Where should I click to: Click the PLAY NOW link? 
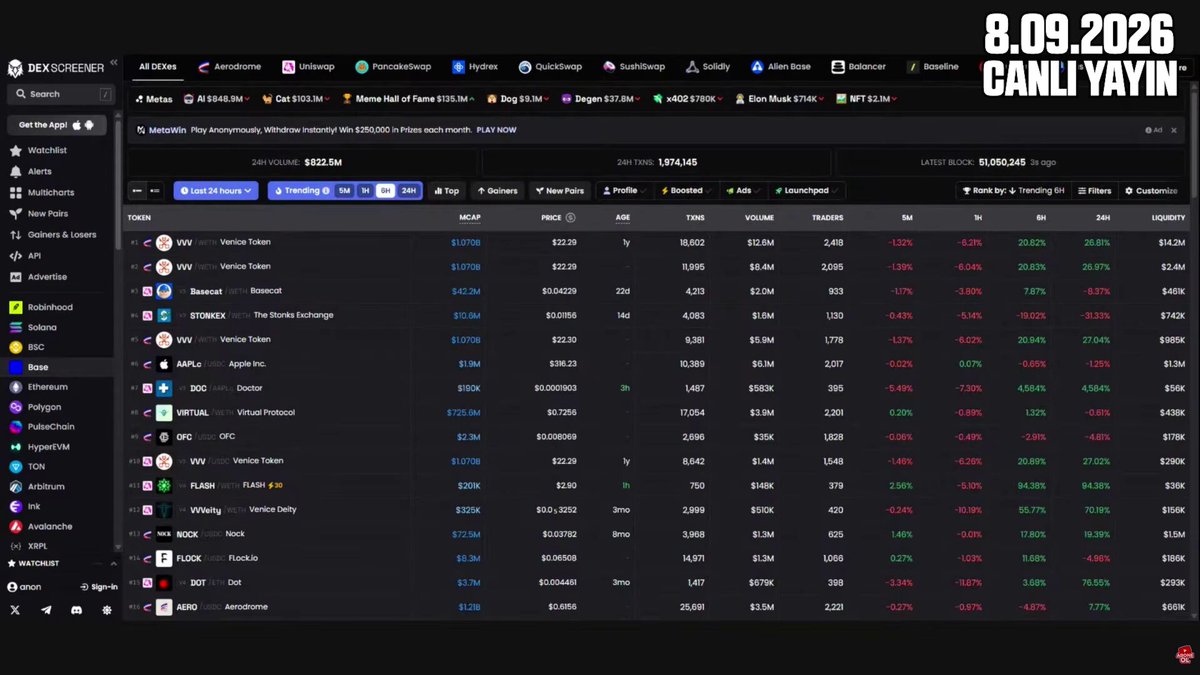click(x=496, y=130)
